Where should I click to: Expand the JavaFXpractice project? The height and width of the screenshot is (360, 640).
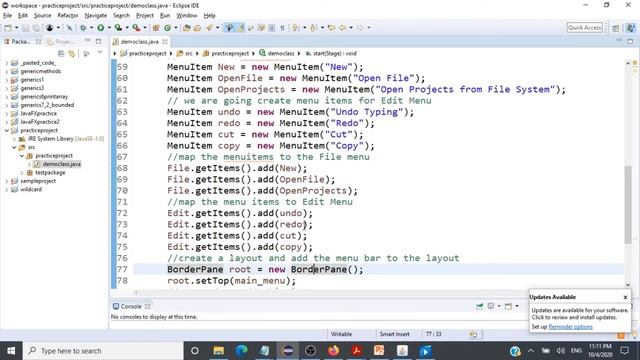click(x=7, y=113)
